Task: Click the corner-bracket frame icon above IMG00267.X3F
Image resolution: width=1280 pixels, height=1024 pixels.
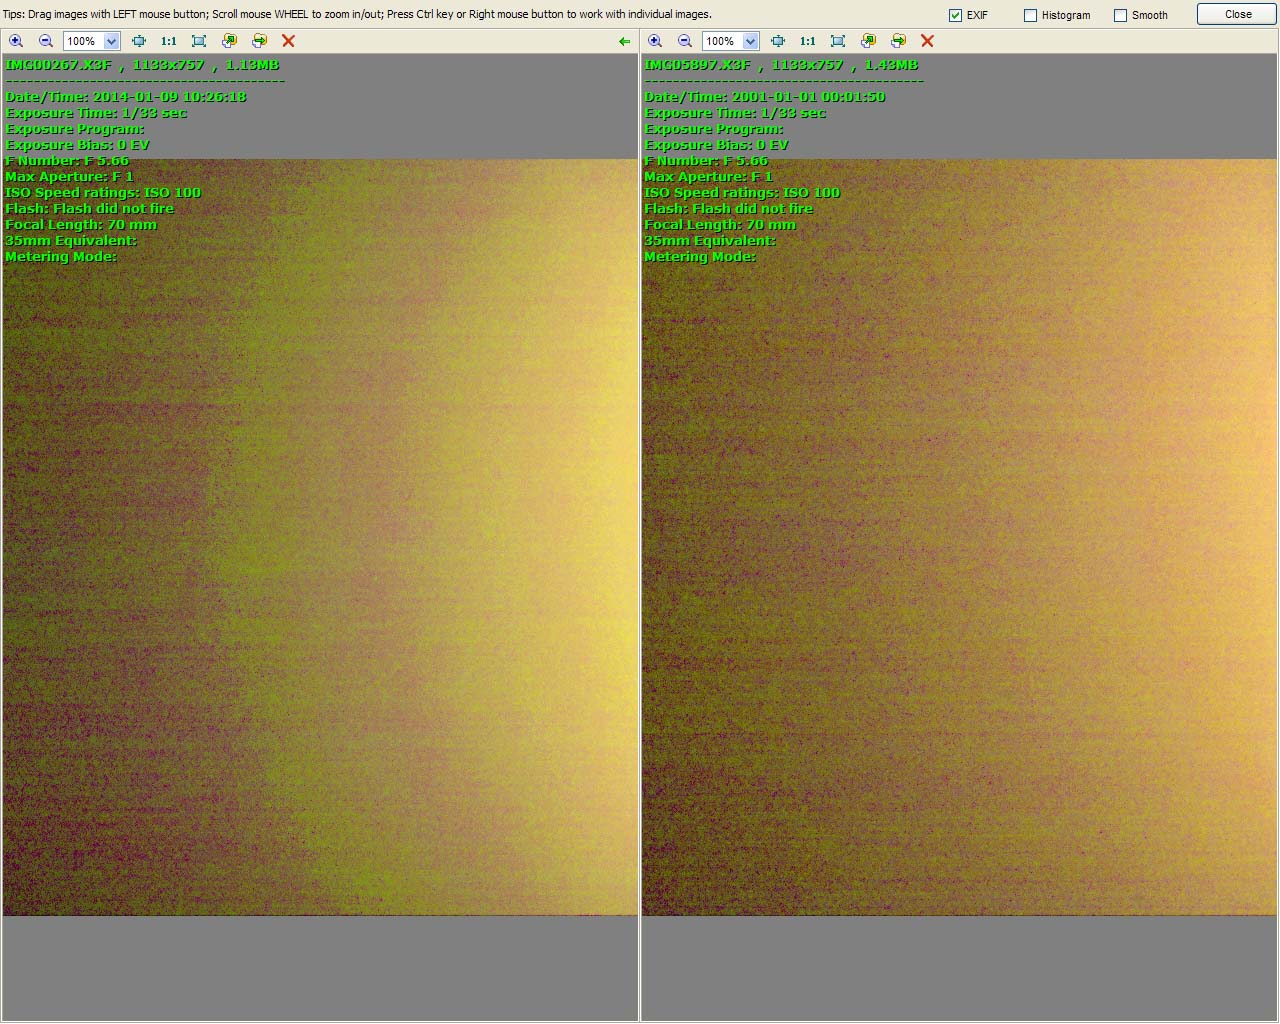Action: coord(199,41)
